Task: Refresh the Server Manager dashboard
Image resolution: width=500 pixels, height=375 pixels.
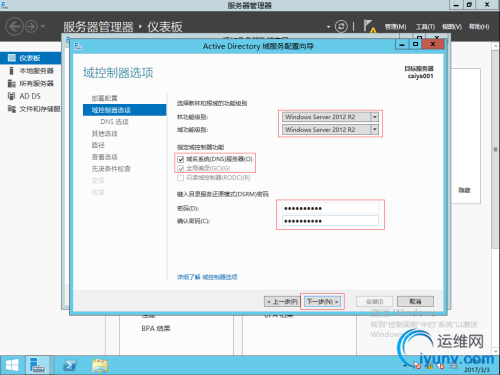Action: 341,26
